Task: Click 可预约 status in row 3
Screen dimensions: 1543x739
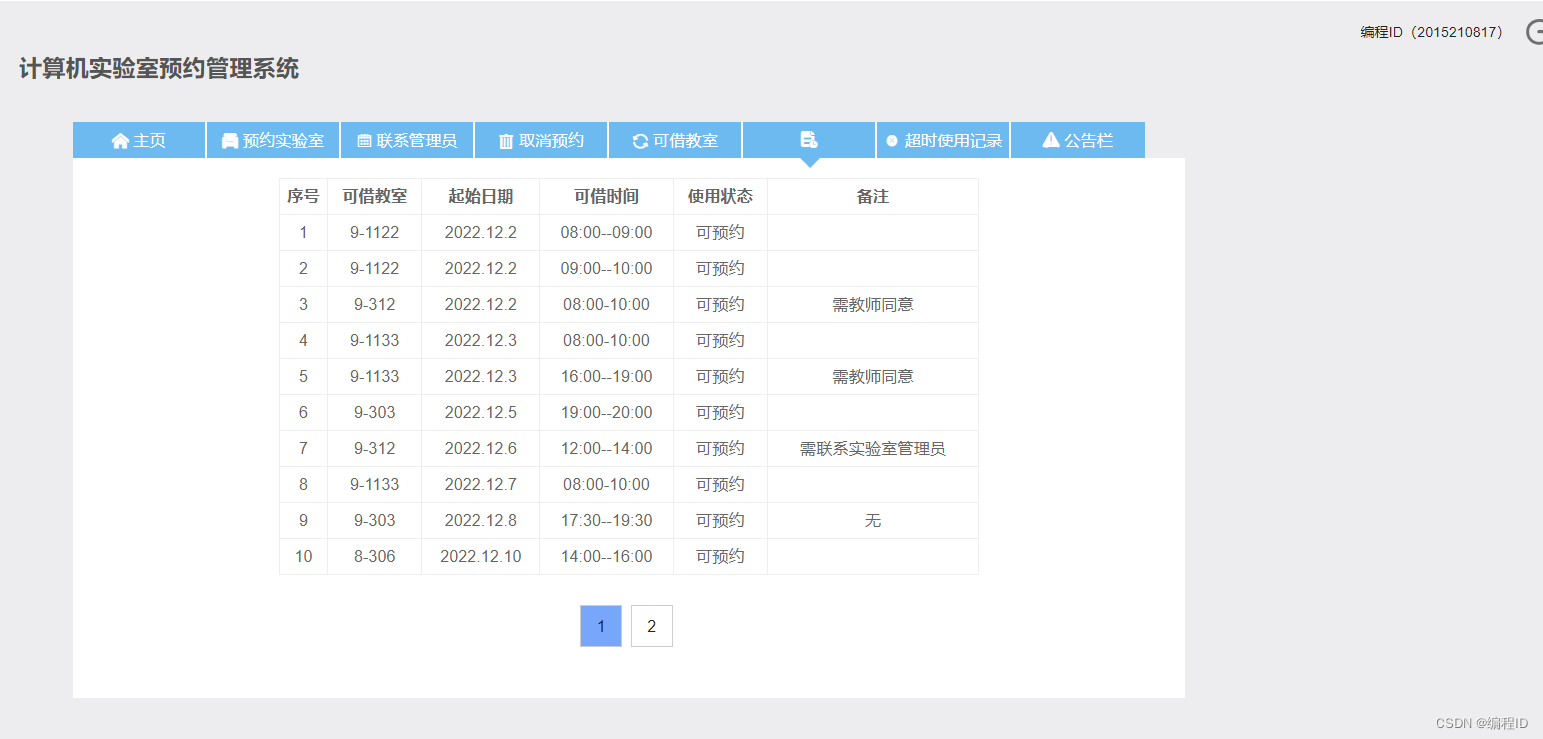Action: click(721, 305)
